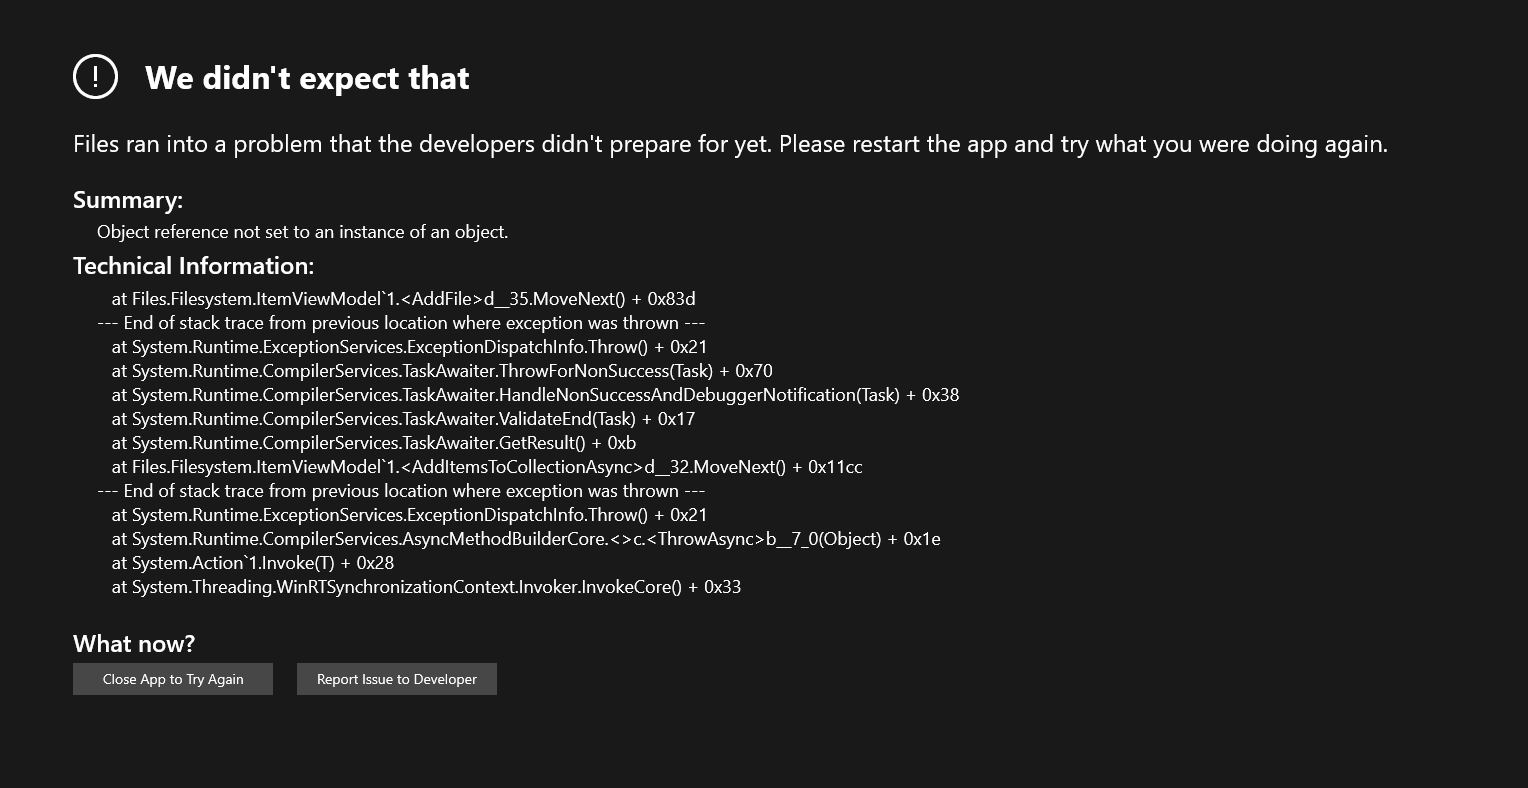Image resolution: width=1528 pixels, height=788 pixels.
Task: Click the Summary section label
Action: (127, 199)
